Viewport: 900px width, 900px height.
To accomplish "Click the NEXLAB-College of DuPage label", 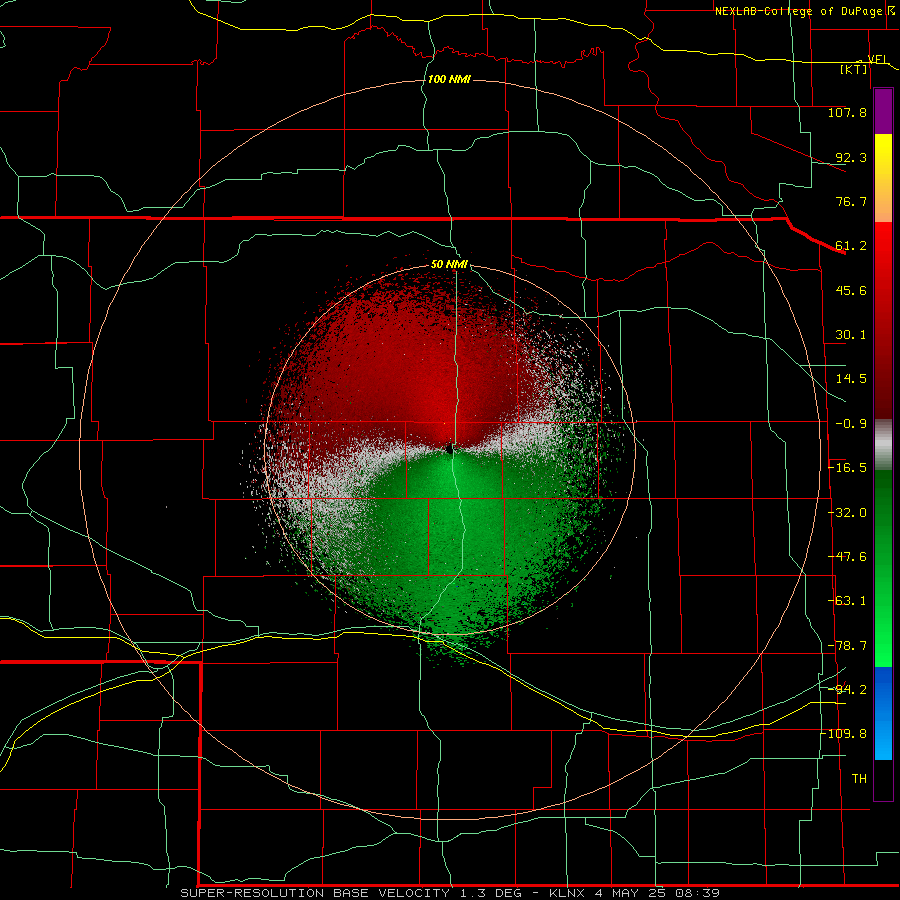I will point(799,11).
